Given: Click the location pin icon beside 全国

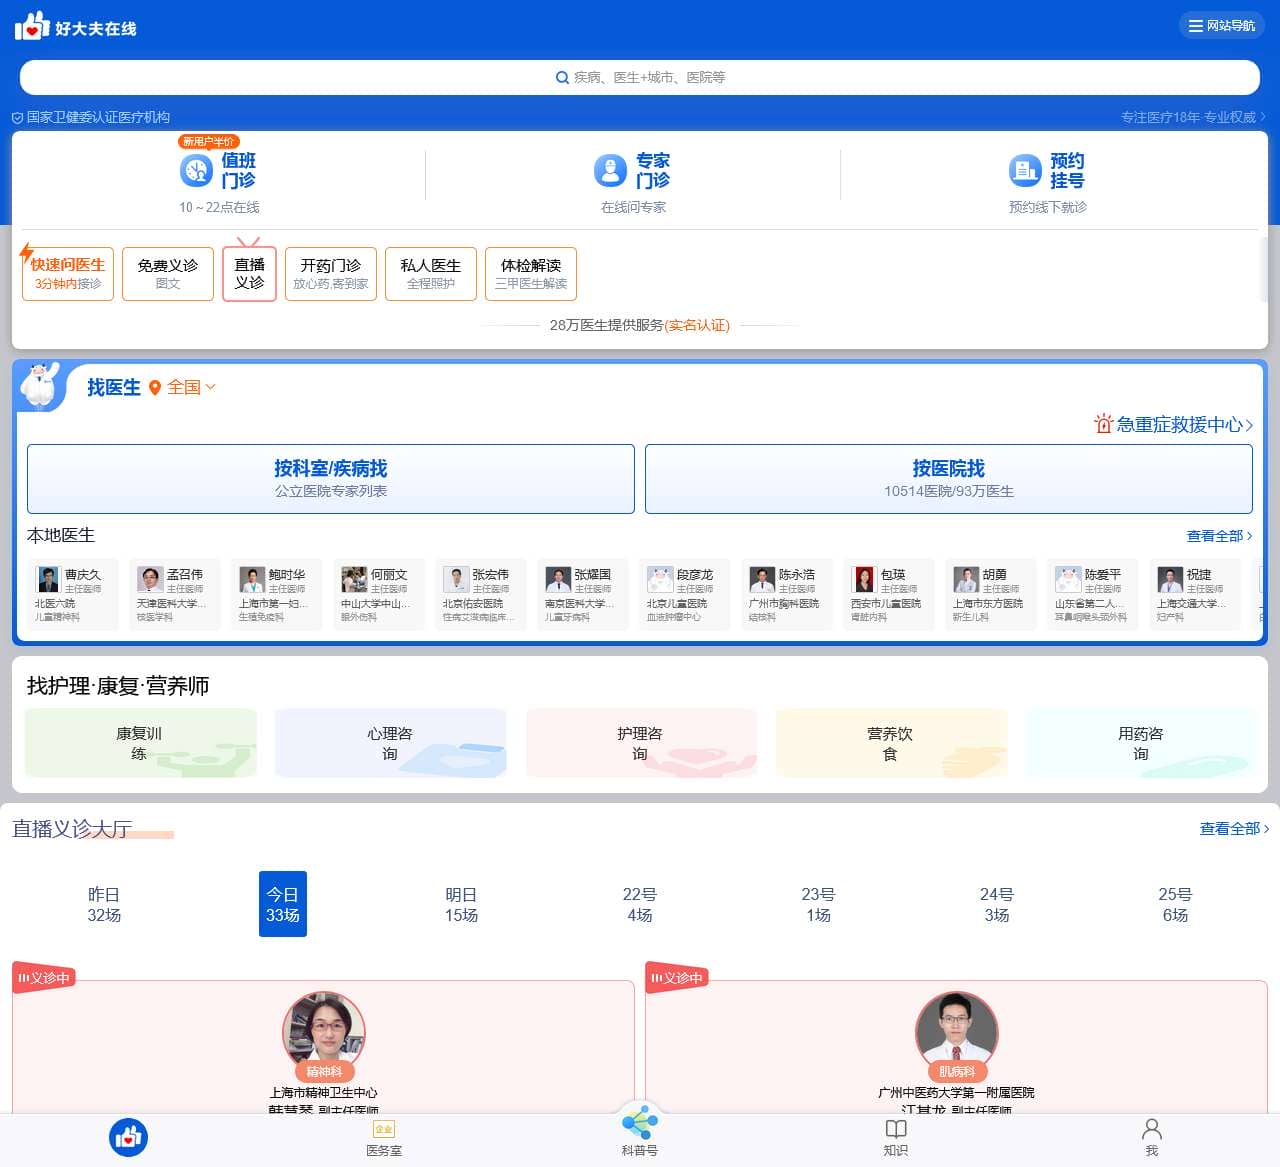Looking at the screenshot, I should click(155, 388).
